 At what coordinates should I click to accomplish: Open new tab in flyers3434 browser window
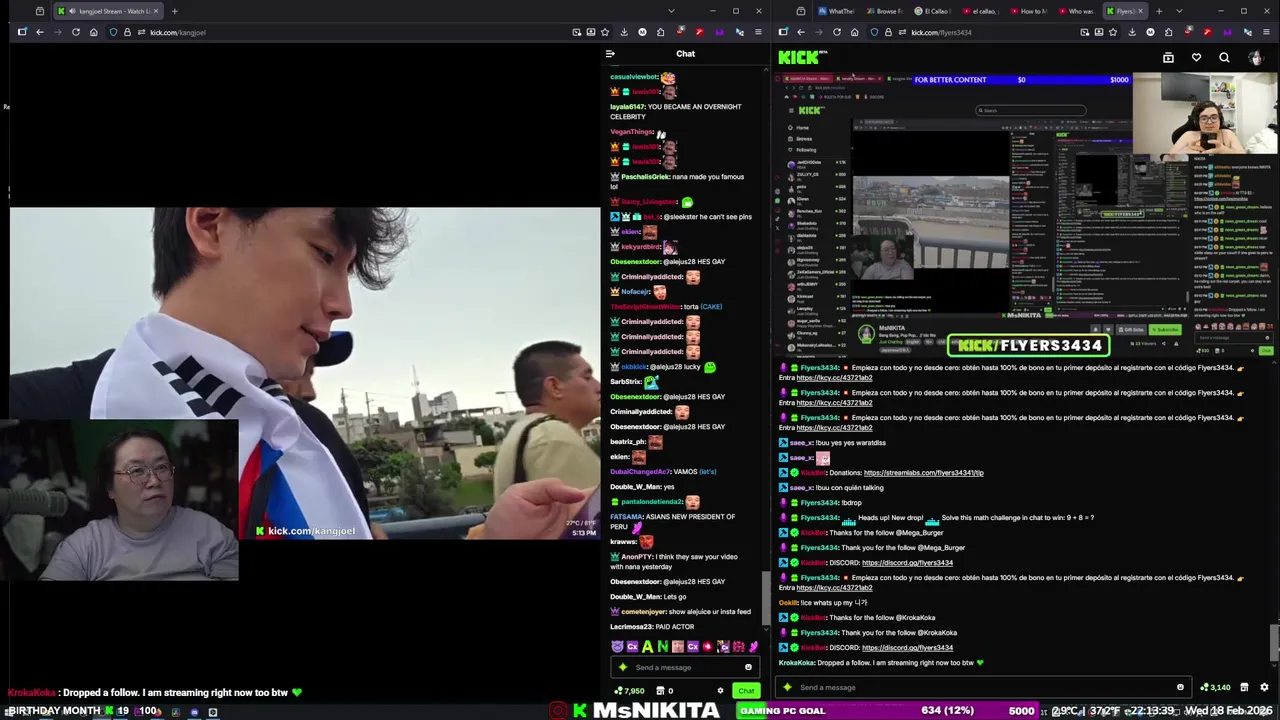(x=1158, y=11)
